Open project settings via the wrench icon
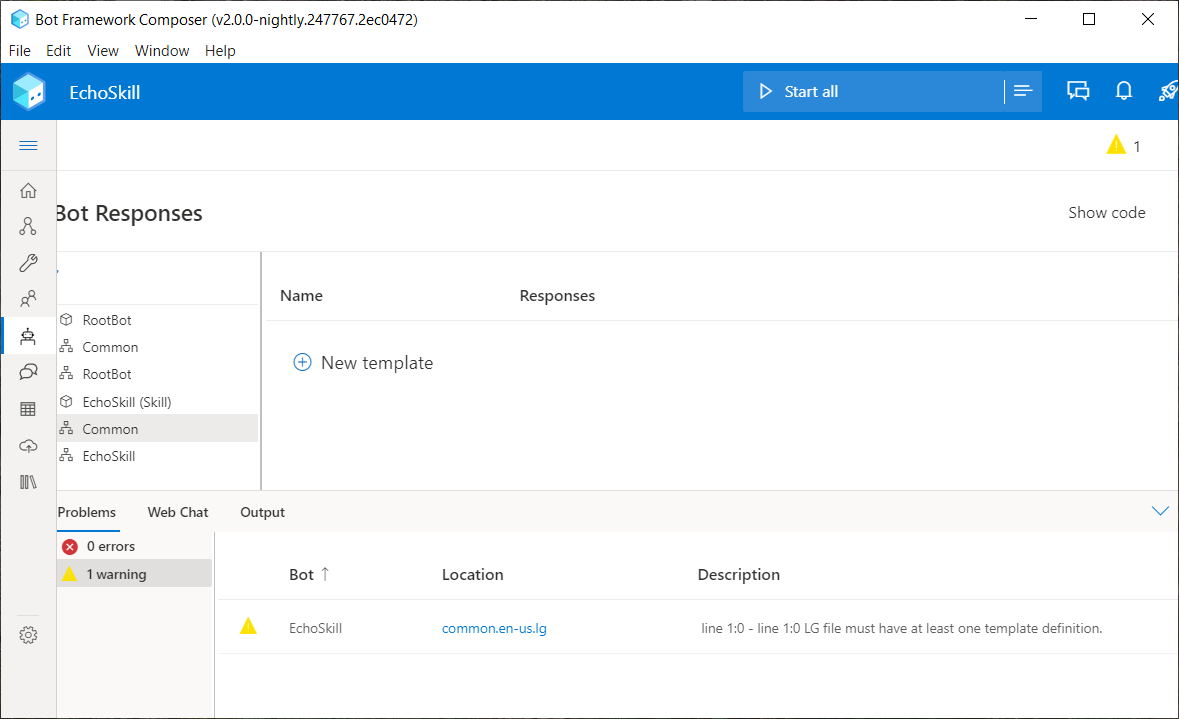Viewport: 1179px width, 719px height. (x=28, y=263)
